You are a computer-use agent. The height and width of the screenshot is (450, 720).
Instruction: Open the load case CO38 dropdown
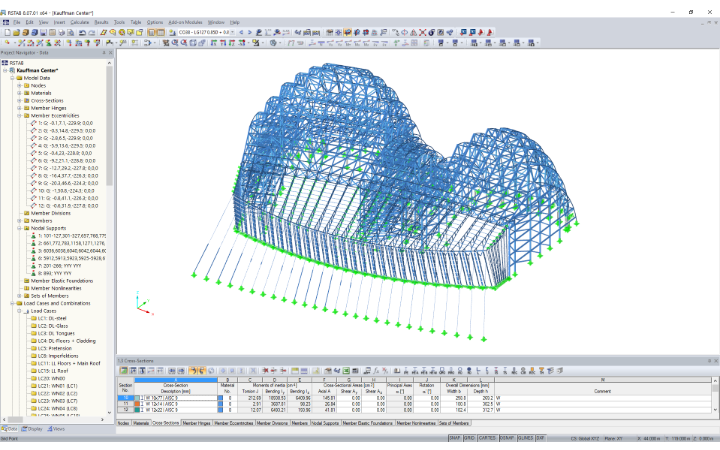[232, 33]
